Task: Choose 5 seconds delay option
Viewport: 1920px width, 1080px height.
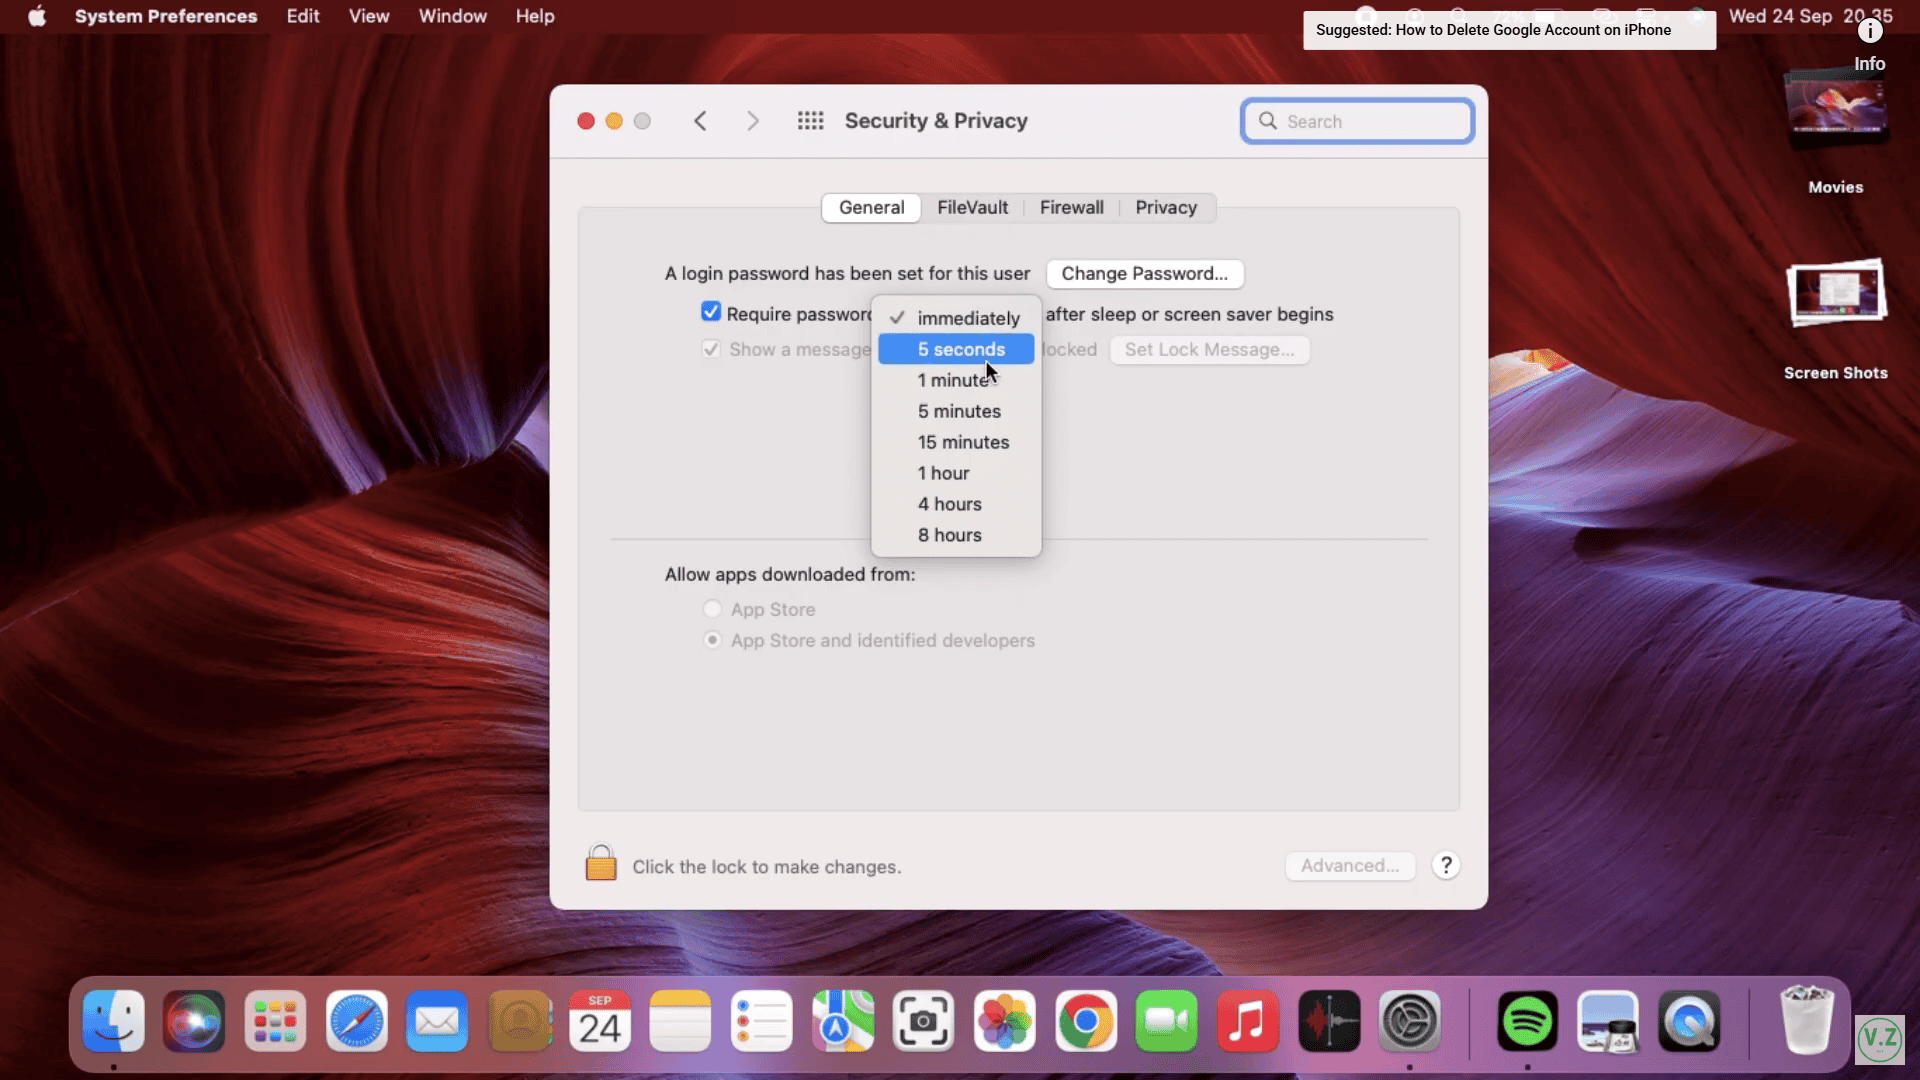Action: [x=956, y=349]
